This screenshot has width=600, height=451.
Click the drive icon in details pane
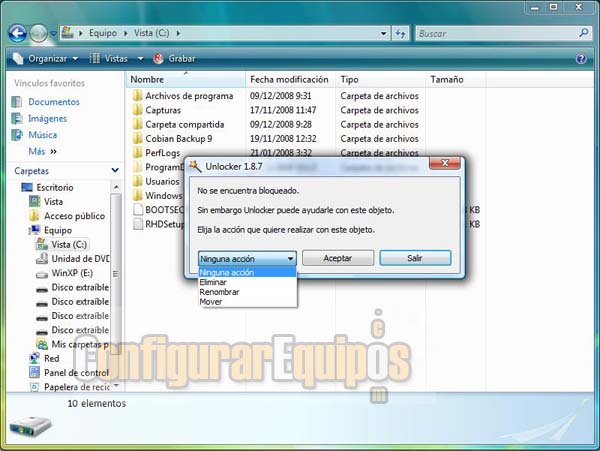[x=30, y=426]
